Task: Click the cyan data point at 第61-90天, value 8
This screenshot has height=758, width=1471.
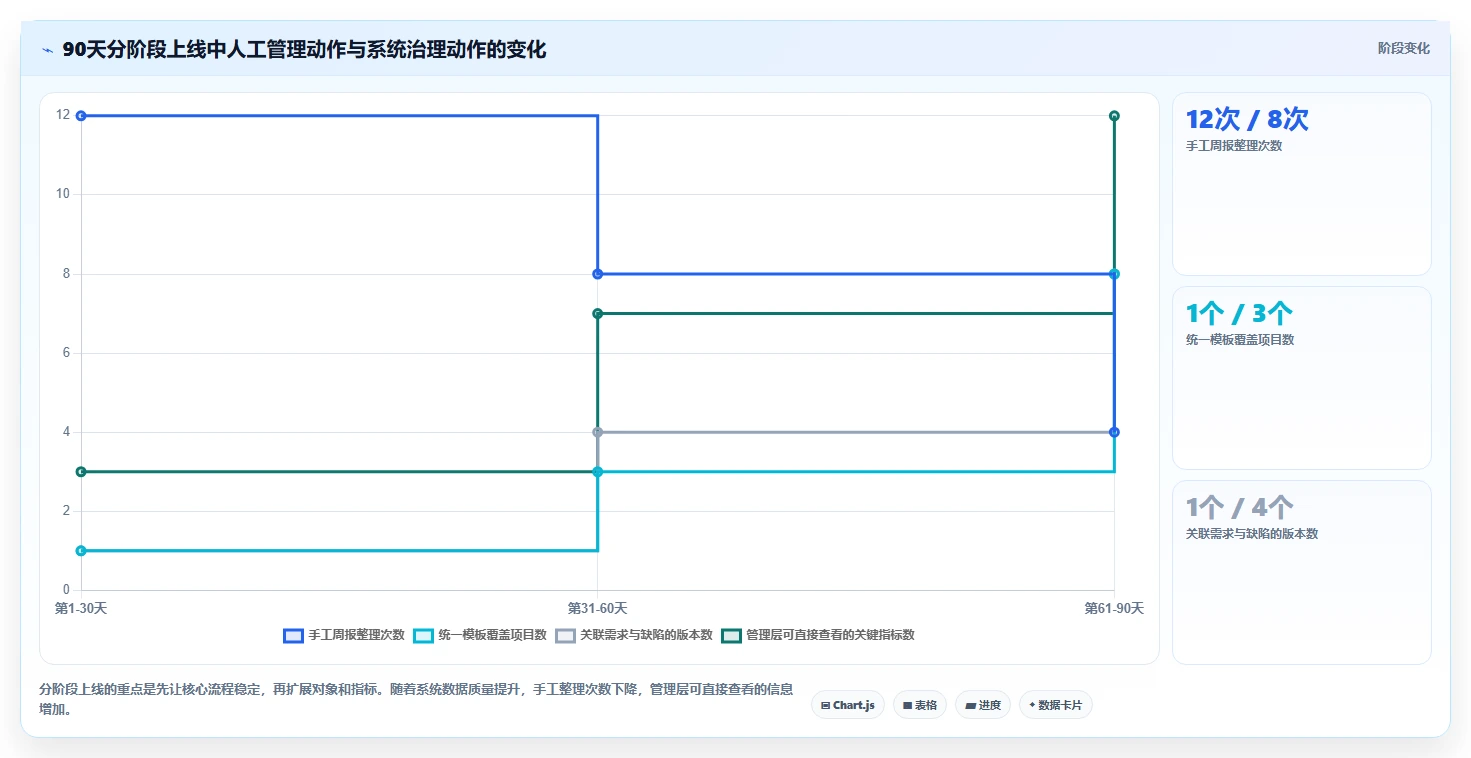Action: 1114,274
